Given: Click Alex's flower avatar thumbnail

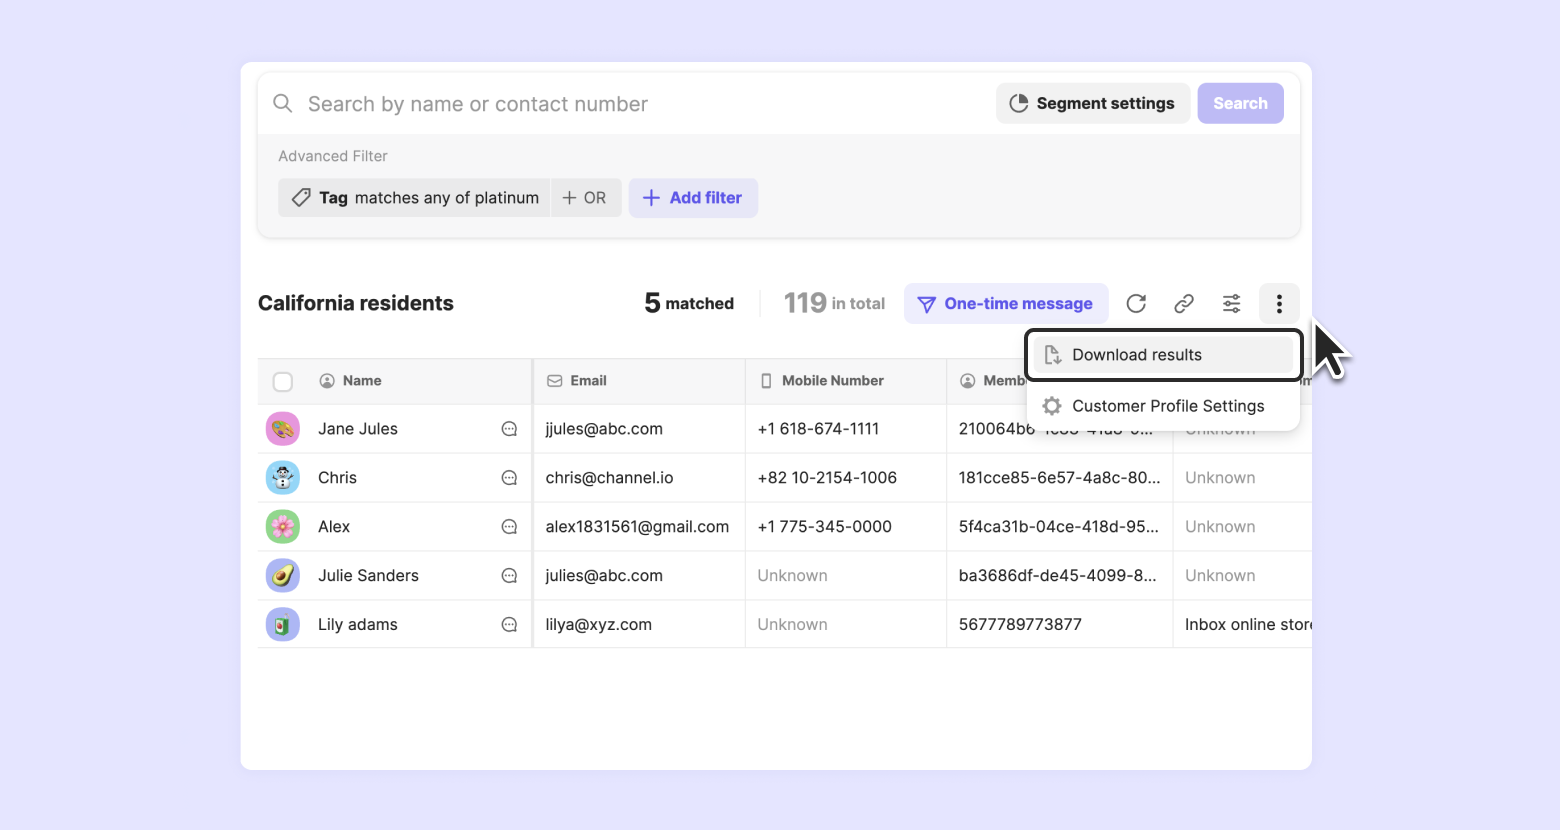Looking at the screenshot, I should coord(283,527).
